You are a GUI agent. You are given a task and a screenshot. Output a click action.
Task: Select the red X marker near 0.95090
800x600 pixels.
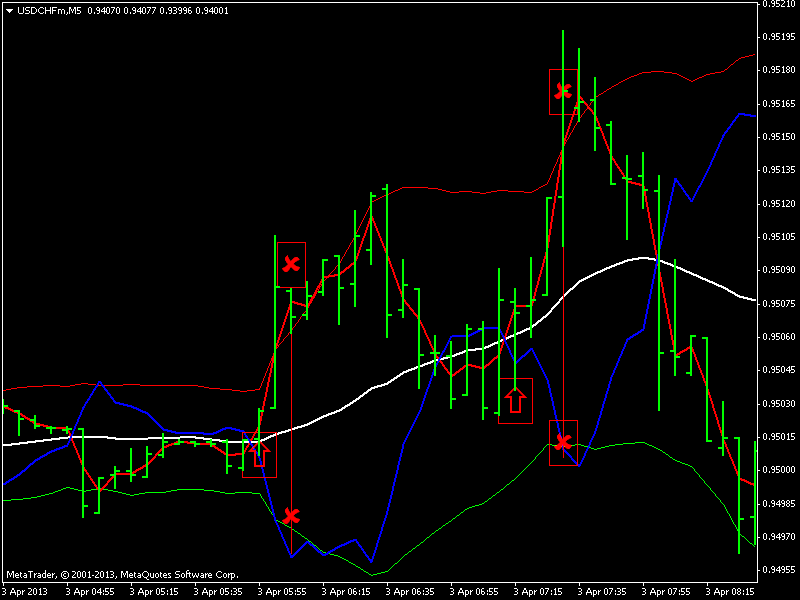291,264
